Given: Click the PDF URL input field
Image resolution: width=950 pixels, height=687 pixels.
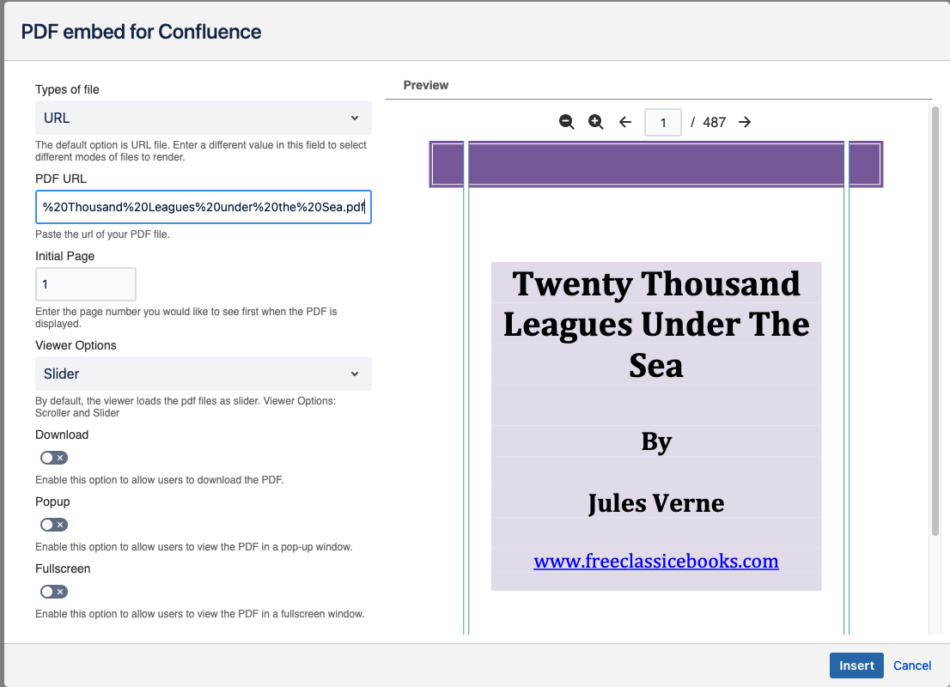Looking at the screenshot, I should pos(204,207).
